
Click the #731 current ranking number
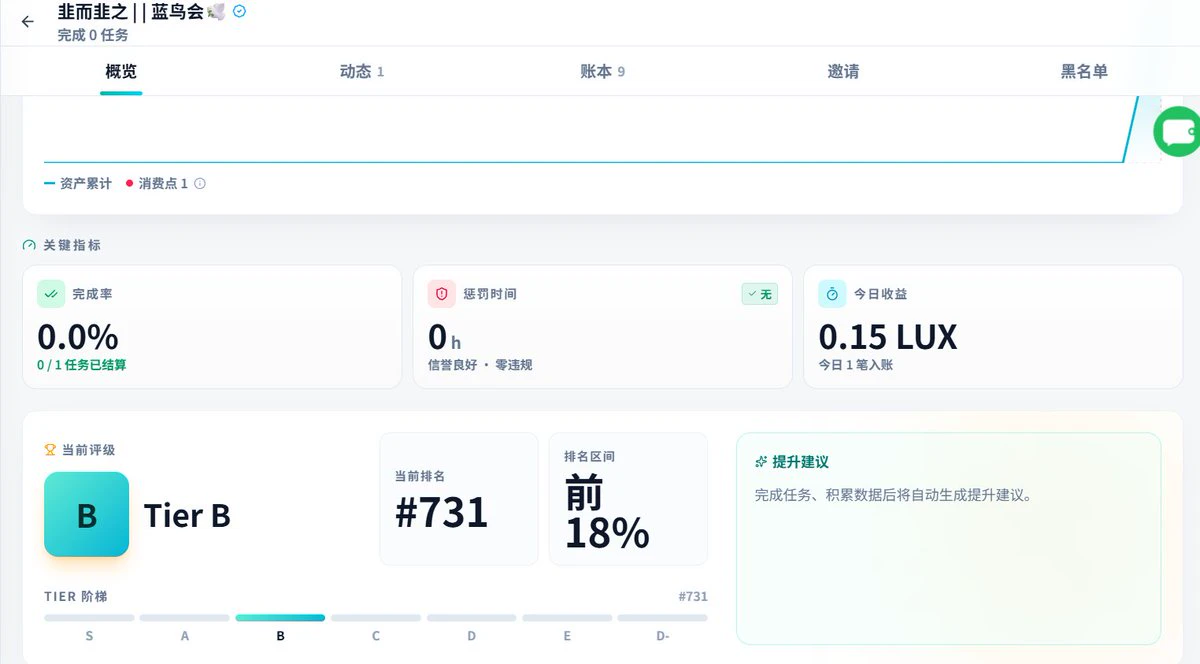coord(441,512)
